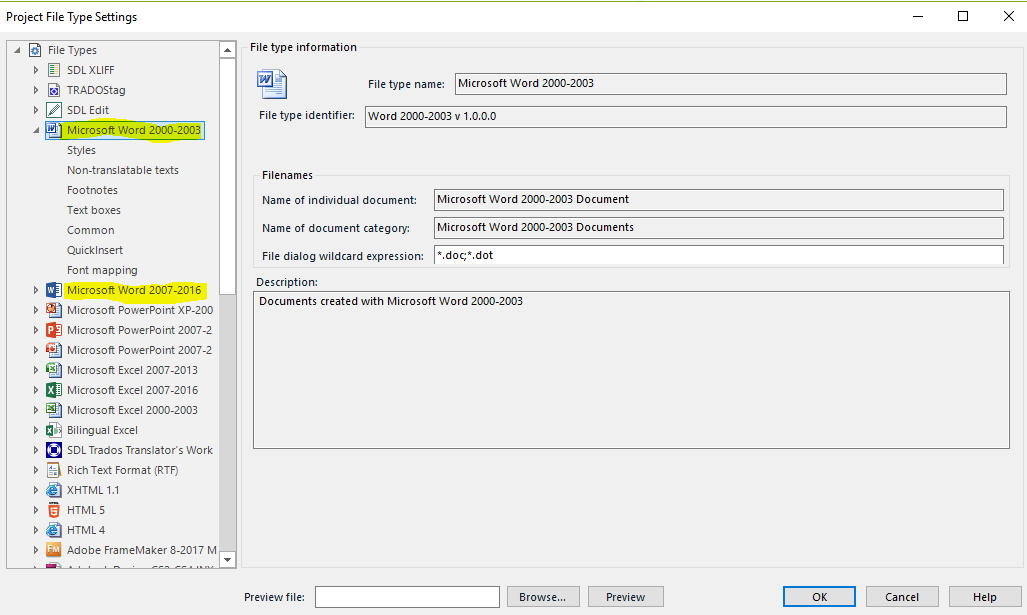Image resolution: width=1027 pixels, height=615 pixels.
Task: Confirm settings with the OK button
Action: pyautogui.click(x=819, y=597)
